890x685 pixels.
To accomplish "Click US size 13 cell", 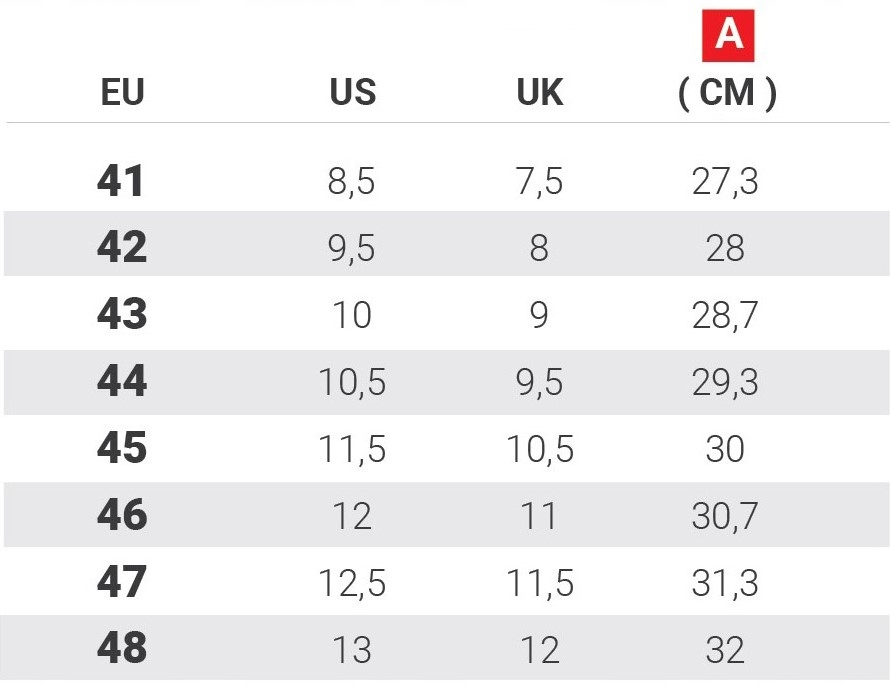I will (351, 649).
